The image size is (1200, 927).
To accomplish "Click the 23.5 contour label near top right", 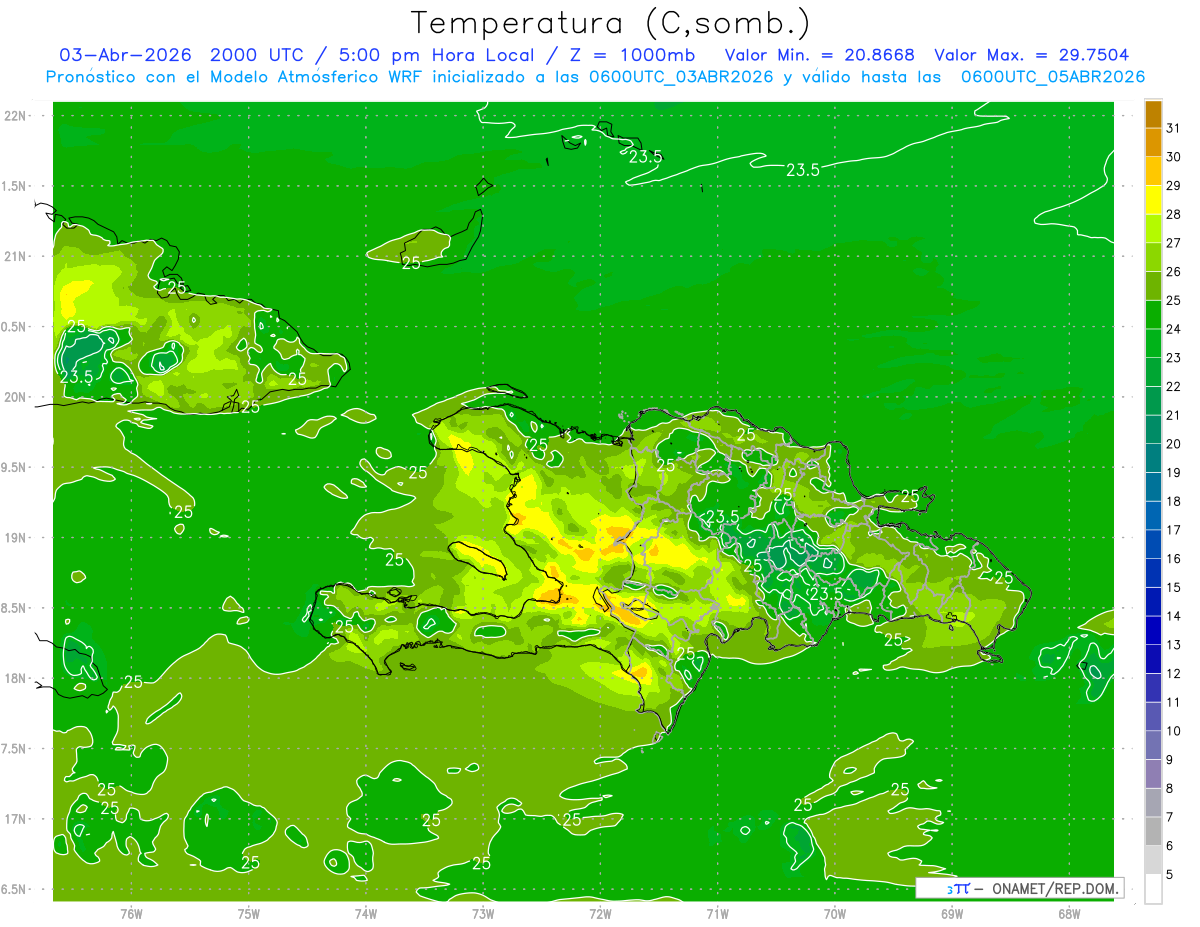I will pyautogui.click(x=802, y=170).
